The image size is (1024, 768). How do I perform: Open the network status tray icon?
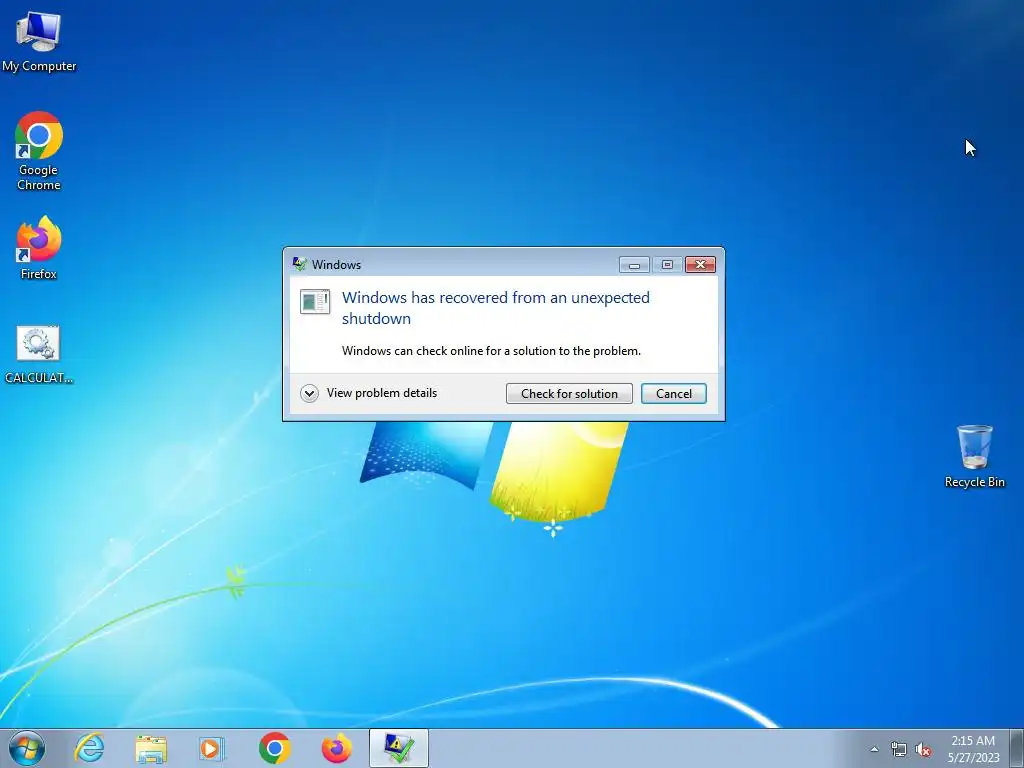[x=899, y=749]
